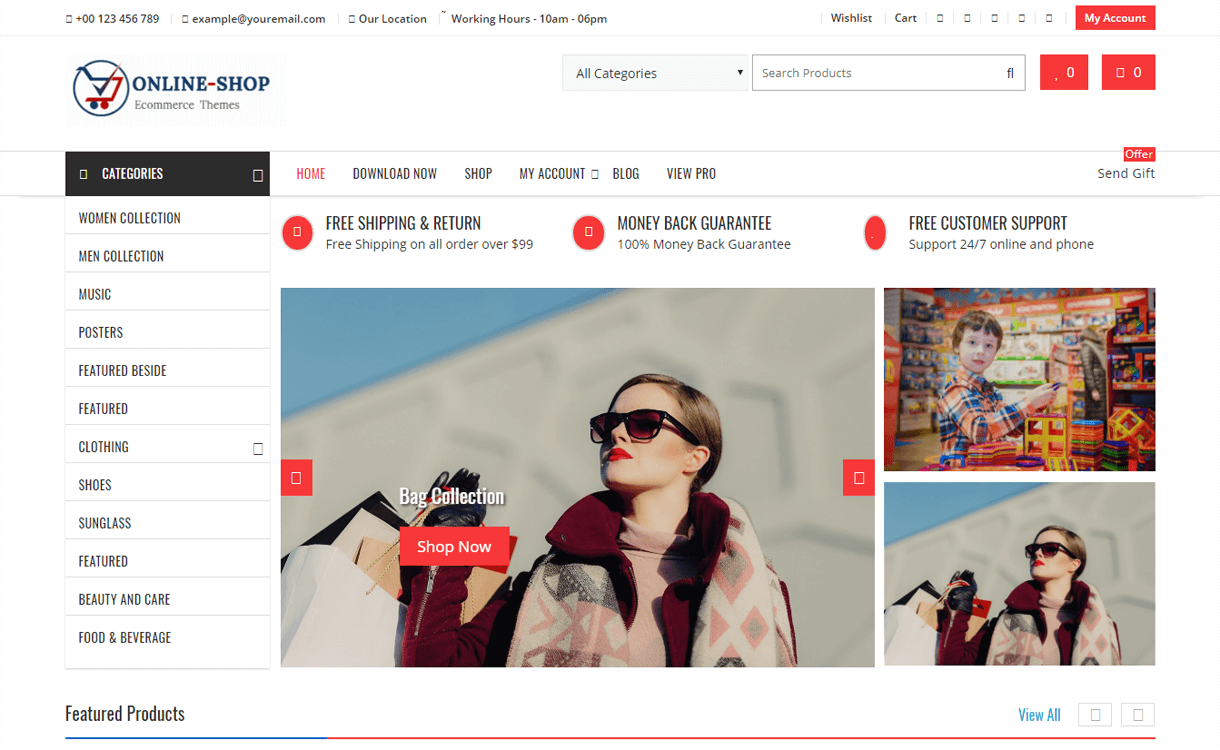Open the All Categories dropdown

[x=655, y=73]
